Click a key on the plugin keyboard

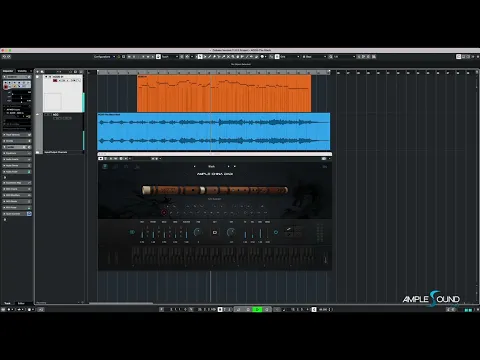222,257
